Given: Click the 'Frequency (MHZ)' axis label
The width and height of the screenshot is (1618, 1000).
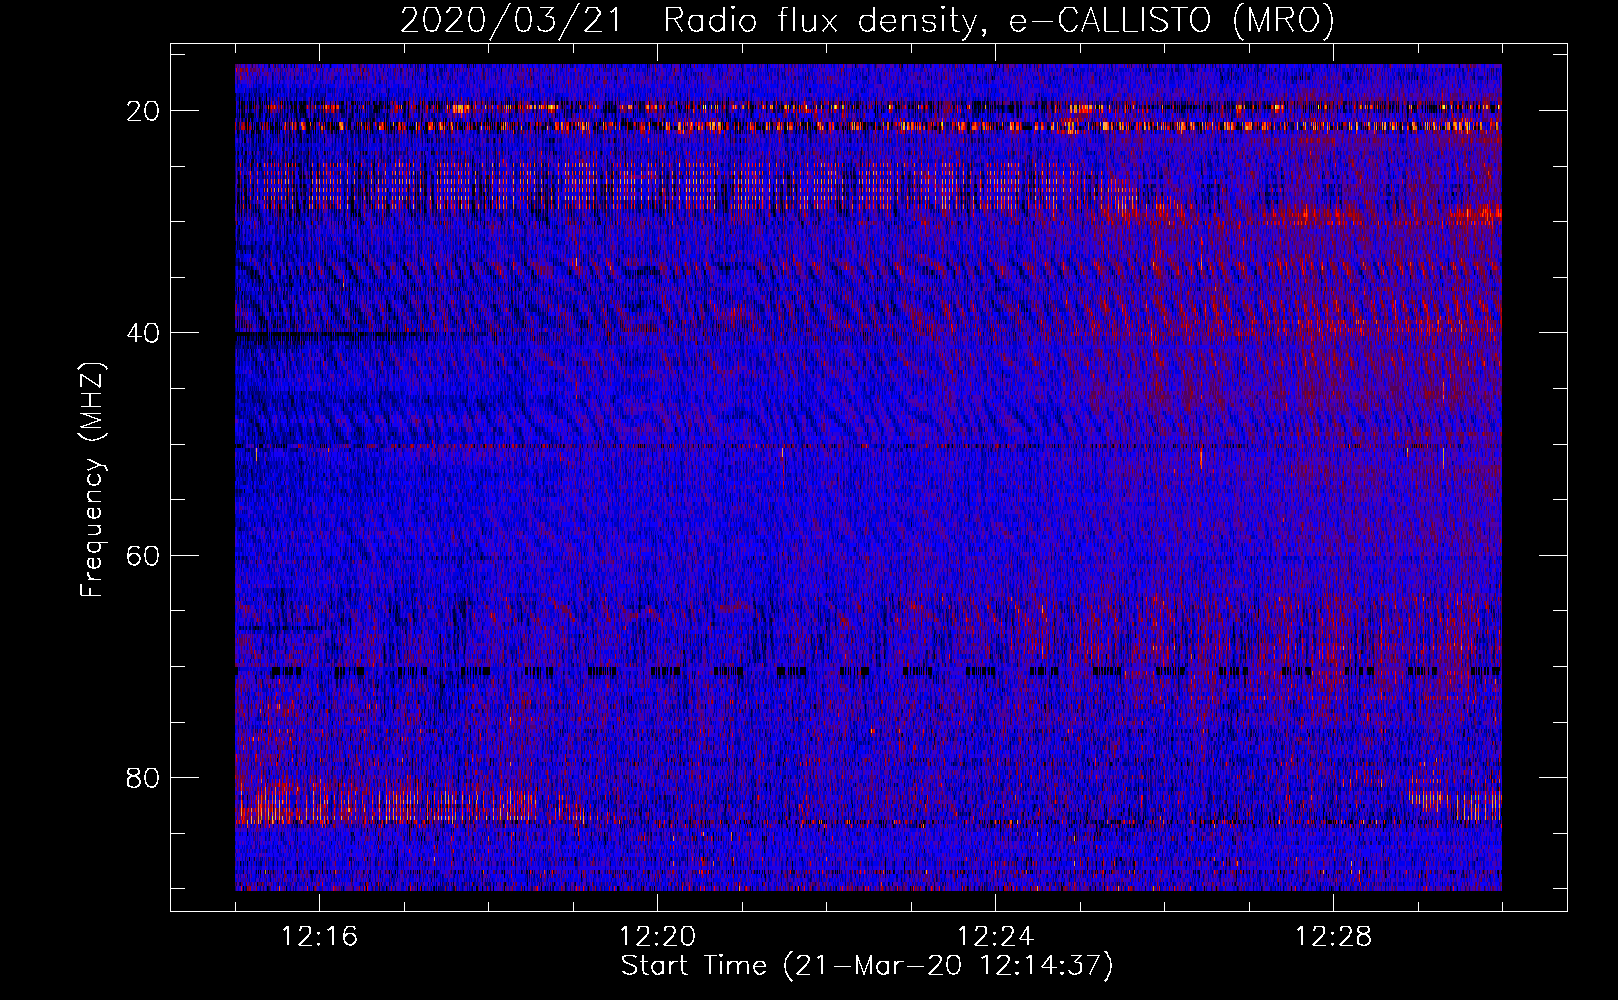Looking at the screenshot, I should point(92,480).
